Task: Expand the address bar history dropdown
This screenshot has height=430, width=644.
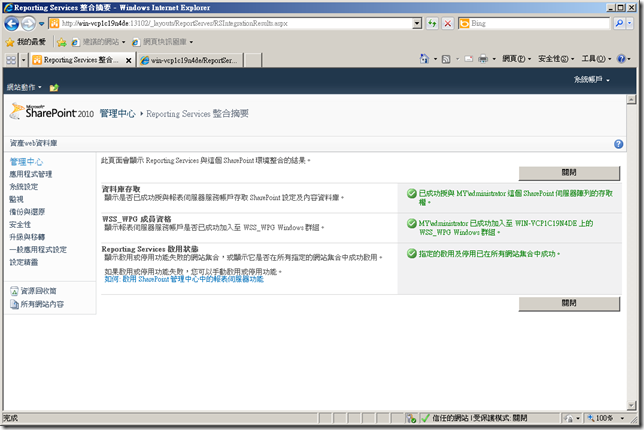Action: [x=417, y=23]
